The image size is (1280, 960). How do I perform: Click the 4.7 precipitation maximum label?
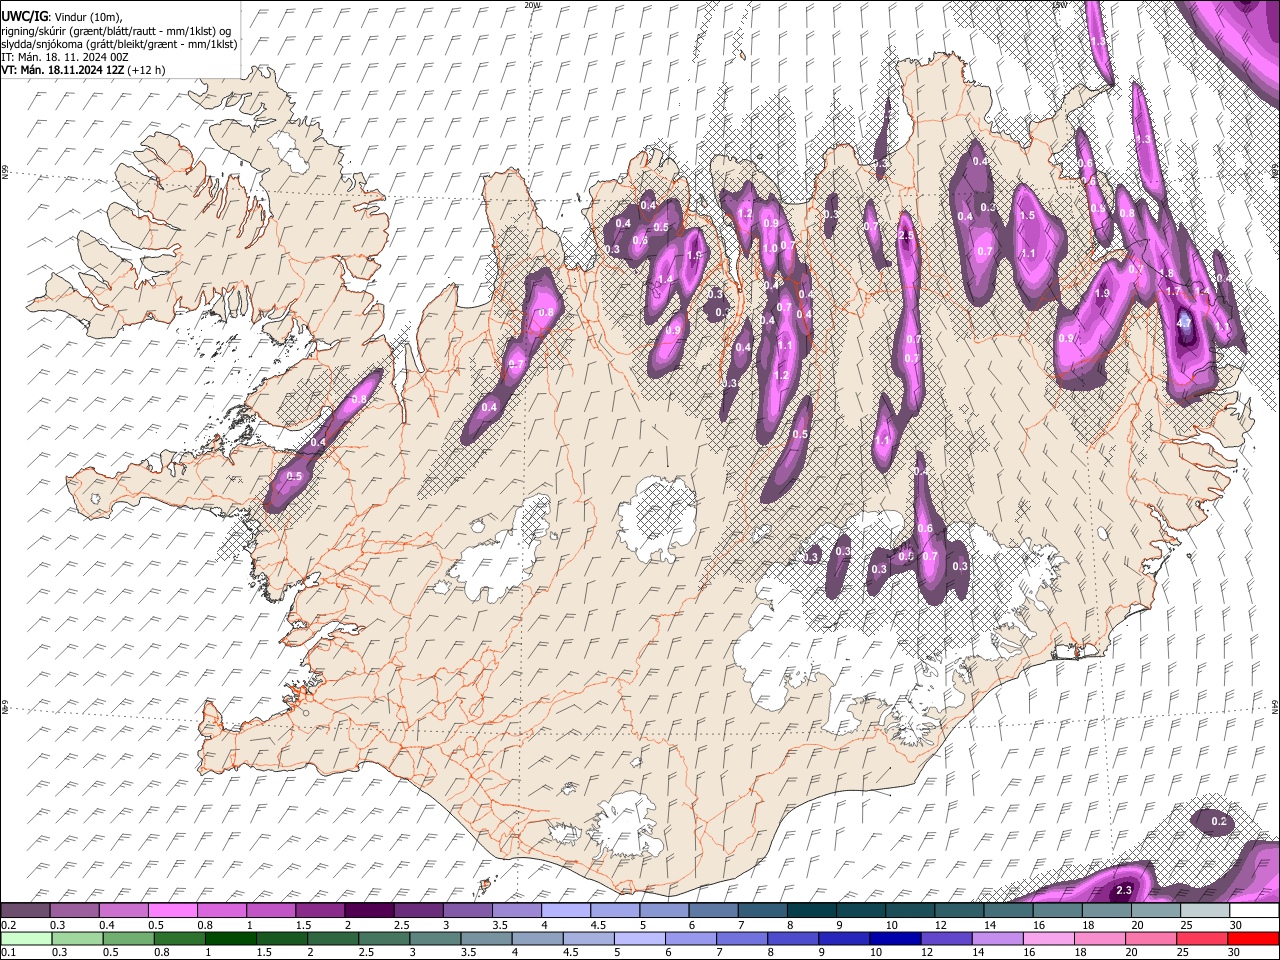point(1184,323)
